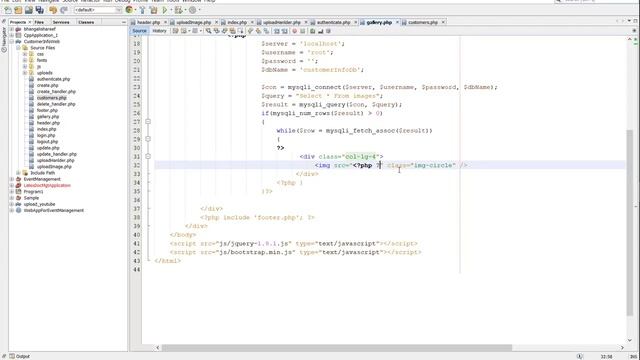Click the Clean and Build icon
640x360 pixels.
153,10
